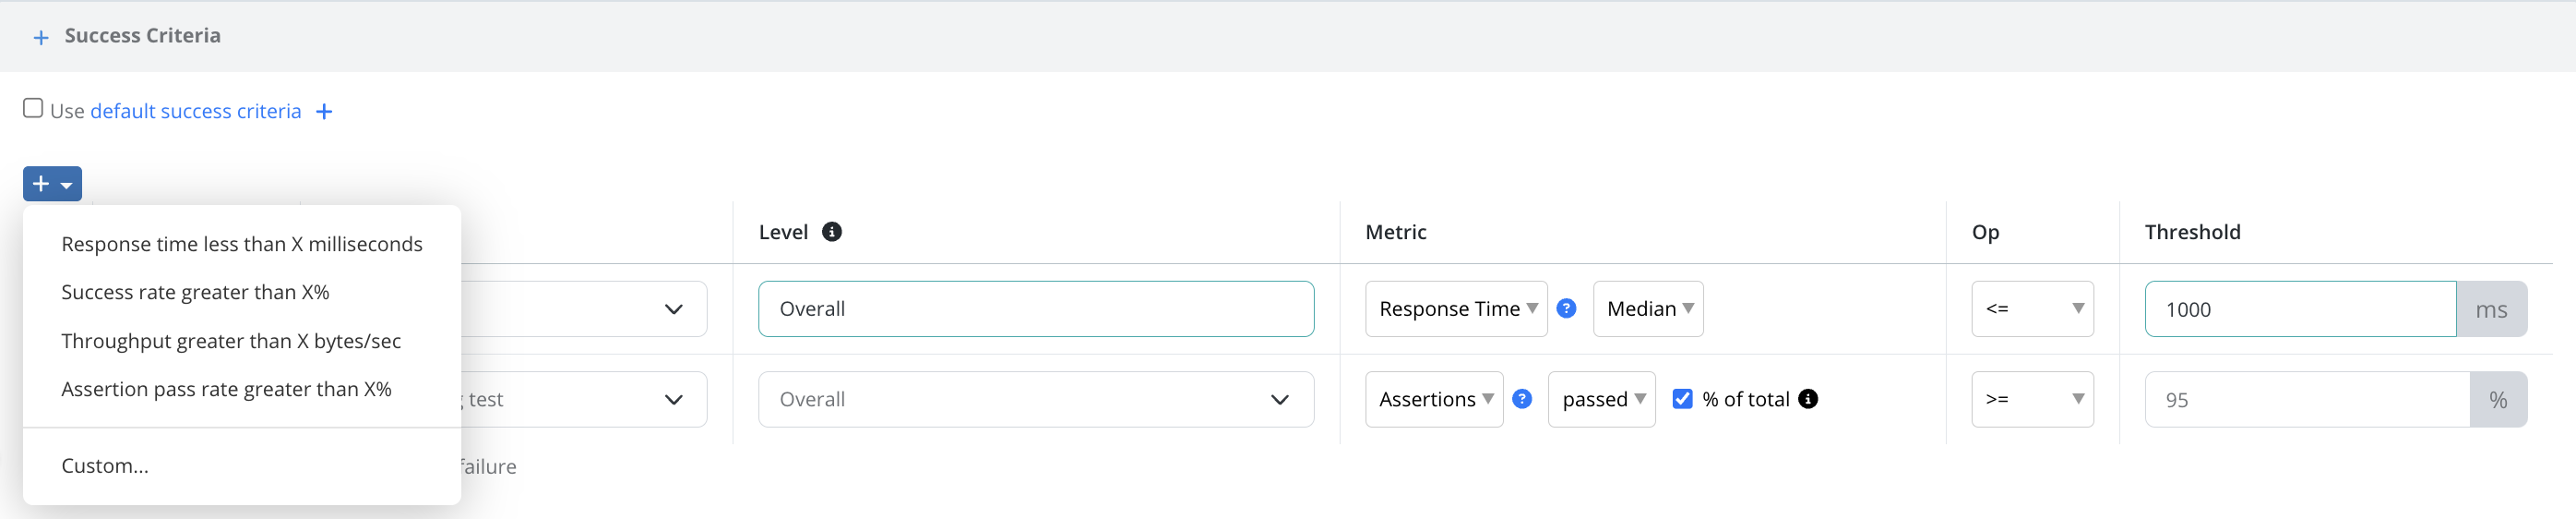Open the default success criteria link
Image resolution: width=2576 pixels, height=519 pixels.
click(196, 112)
